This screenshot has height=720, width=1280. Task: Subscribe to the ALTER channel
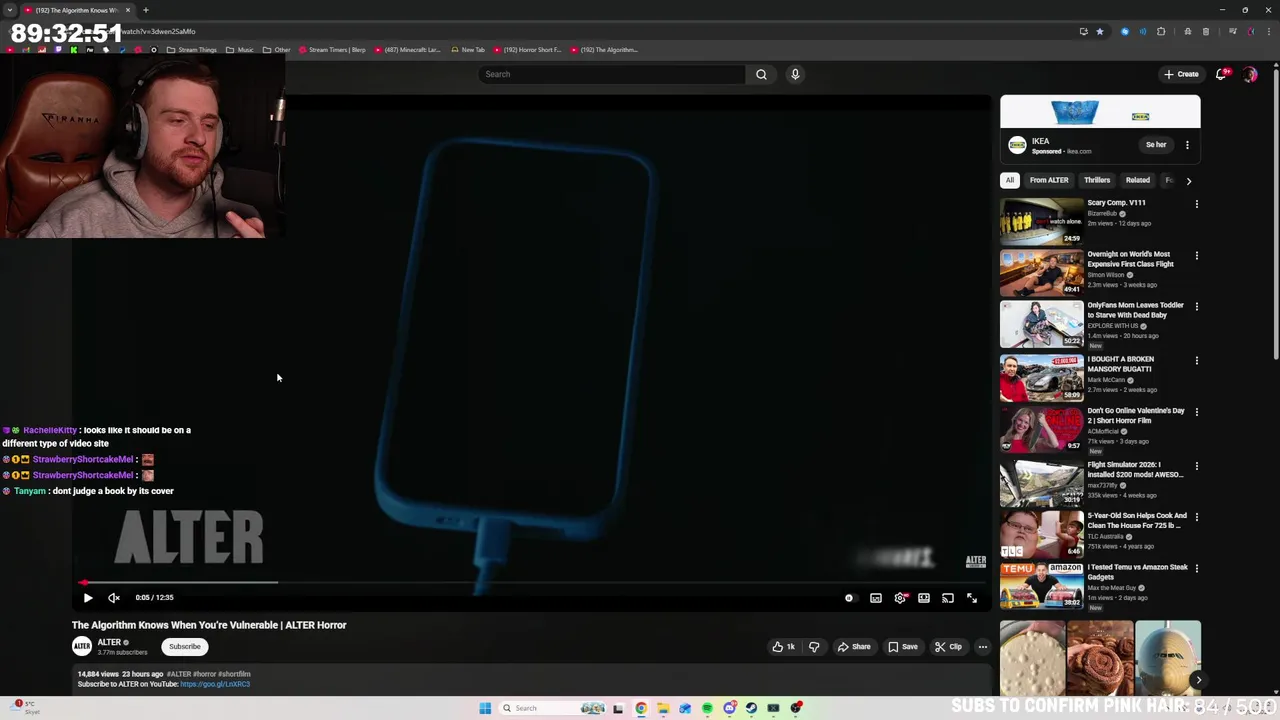(x=185, y=647)
